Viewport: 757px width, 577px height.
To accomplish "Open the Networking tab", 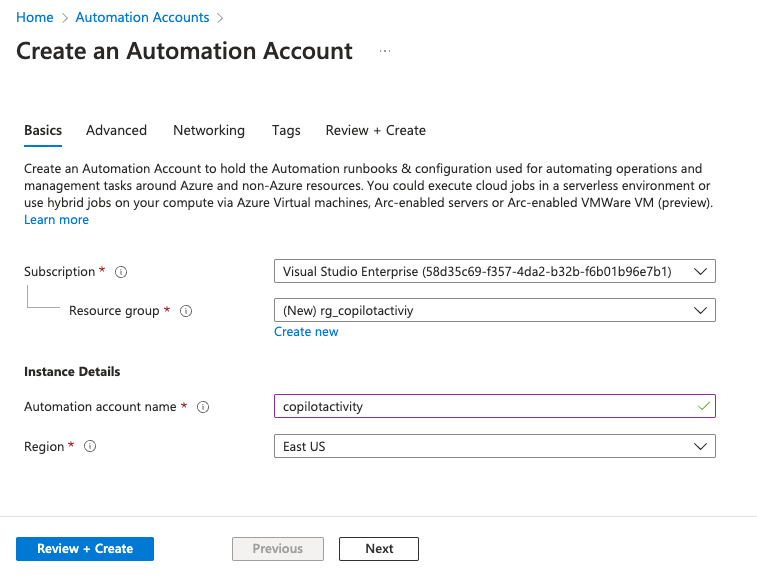I will pos(208,130).
